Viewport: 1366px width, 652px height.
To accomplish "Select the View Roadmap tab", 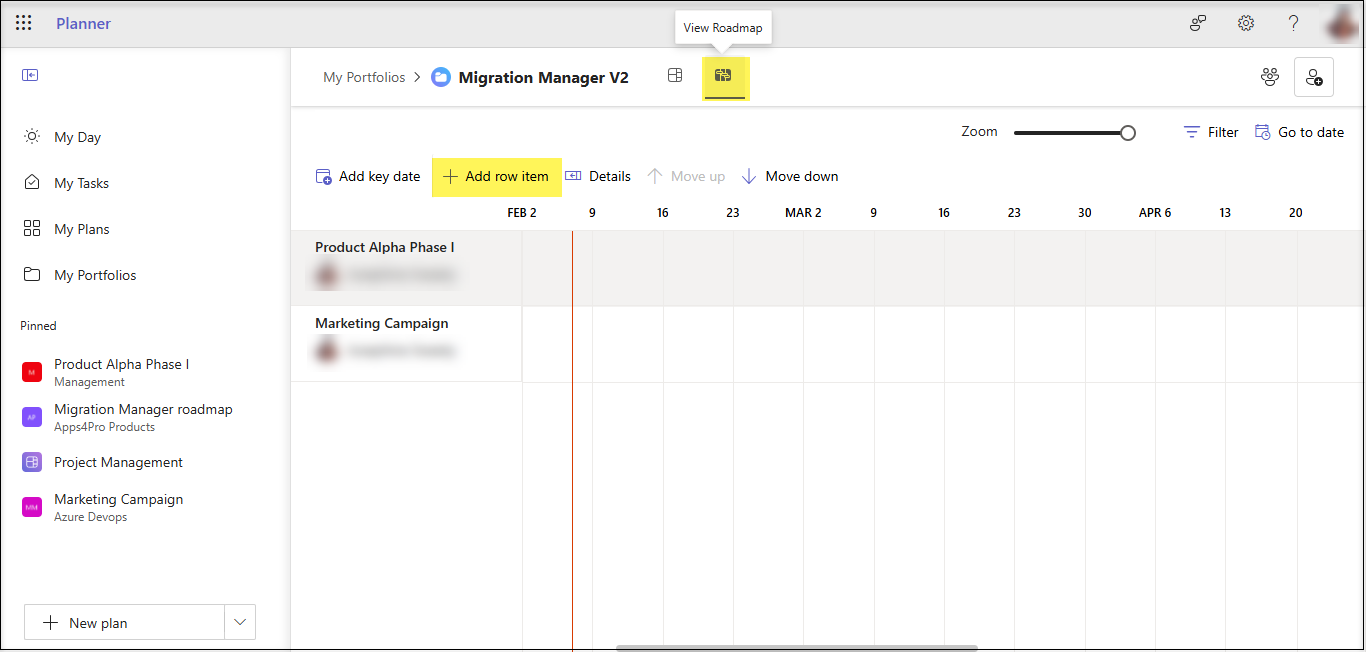I will (725, 77).
